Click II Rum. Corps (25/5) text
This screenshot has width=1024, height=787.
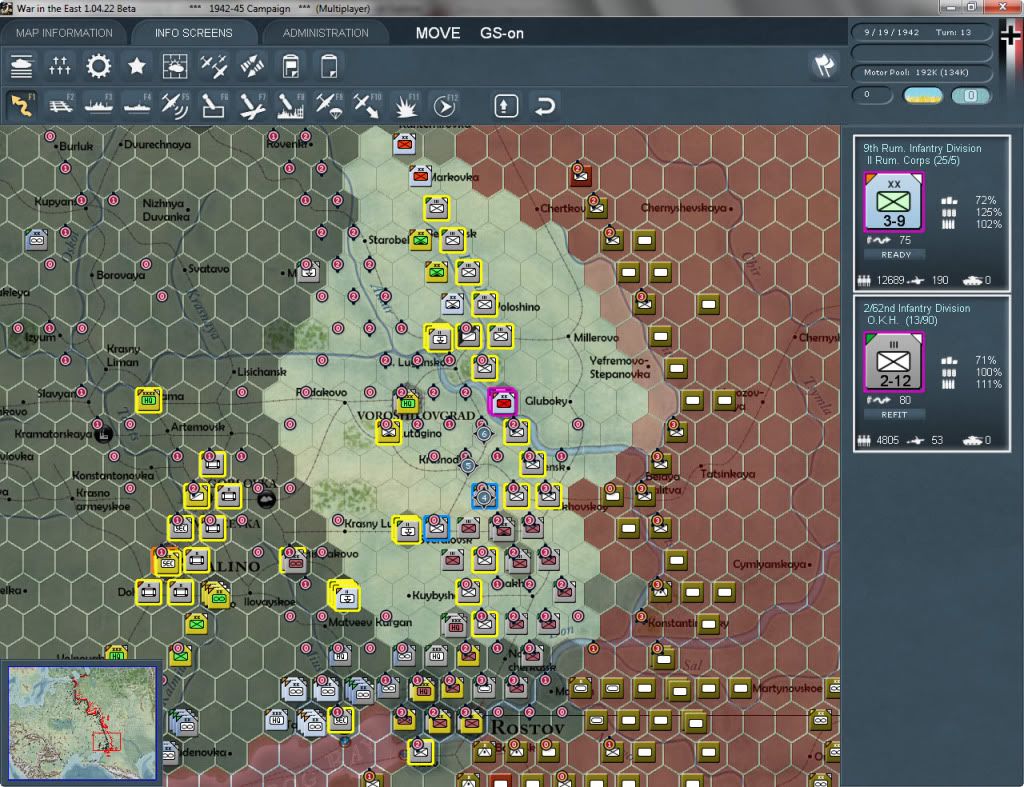[x=912, y=160]
